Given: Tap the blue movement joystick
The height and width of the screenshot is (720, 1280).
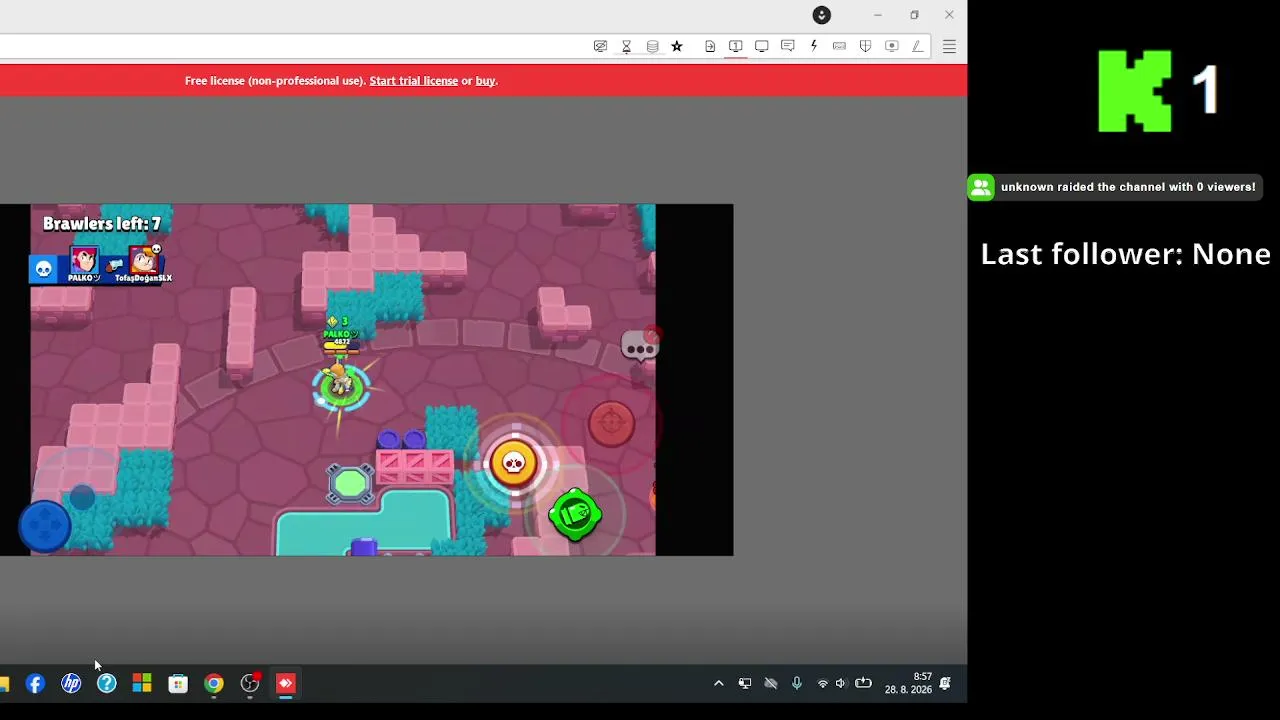Looking at the screenshot, I should coord(45,524).
